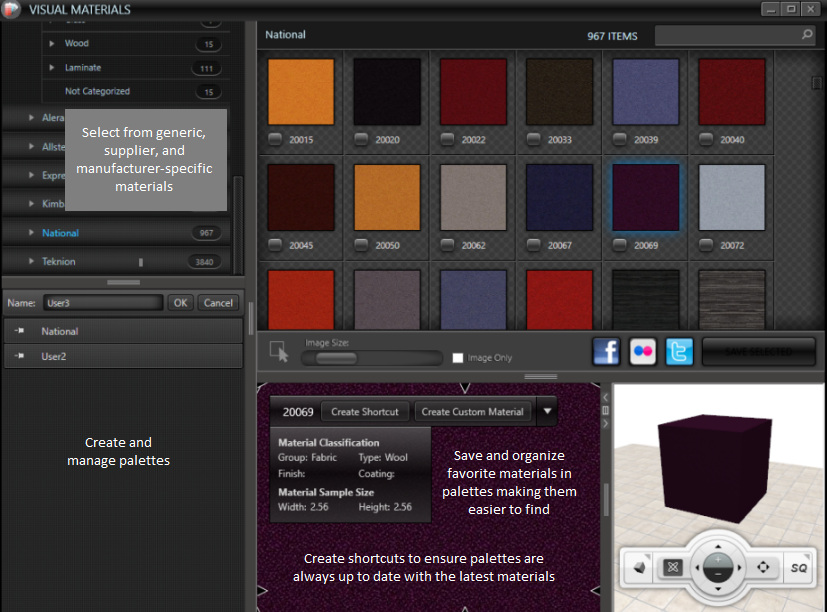Tilt the 3D view with the up arrow
827x612 pixels.
point(718,547)
